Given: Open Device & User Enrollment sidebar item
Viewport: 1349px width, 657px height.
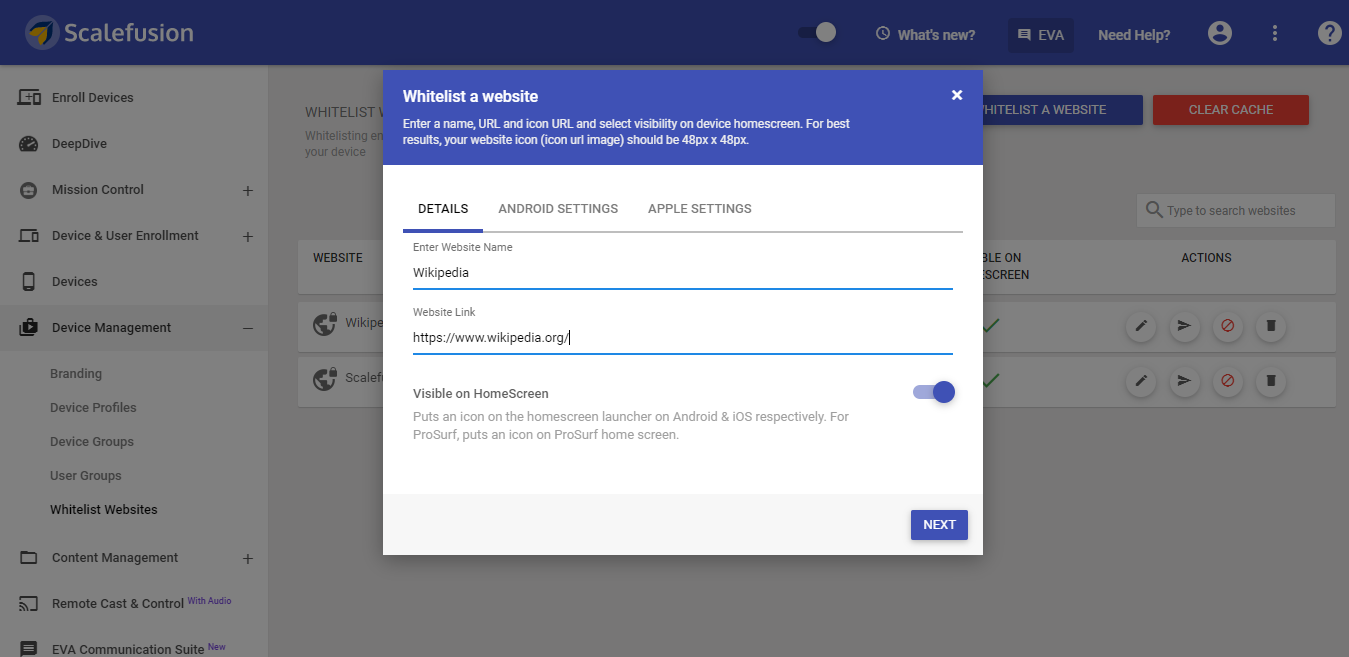Looking at the screenshot, I should (x=125, y=236).
